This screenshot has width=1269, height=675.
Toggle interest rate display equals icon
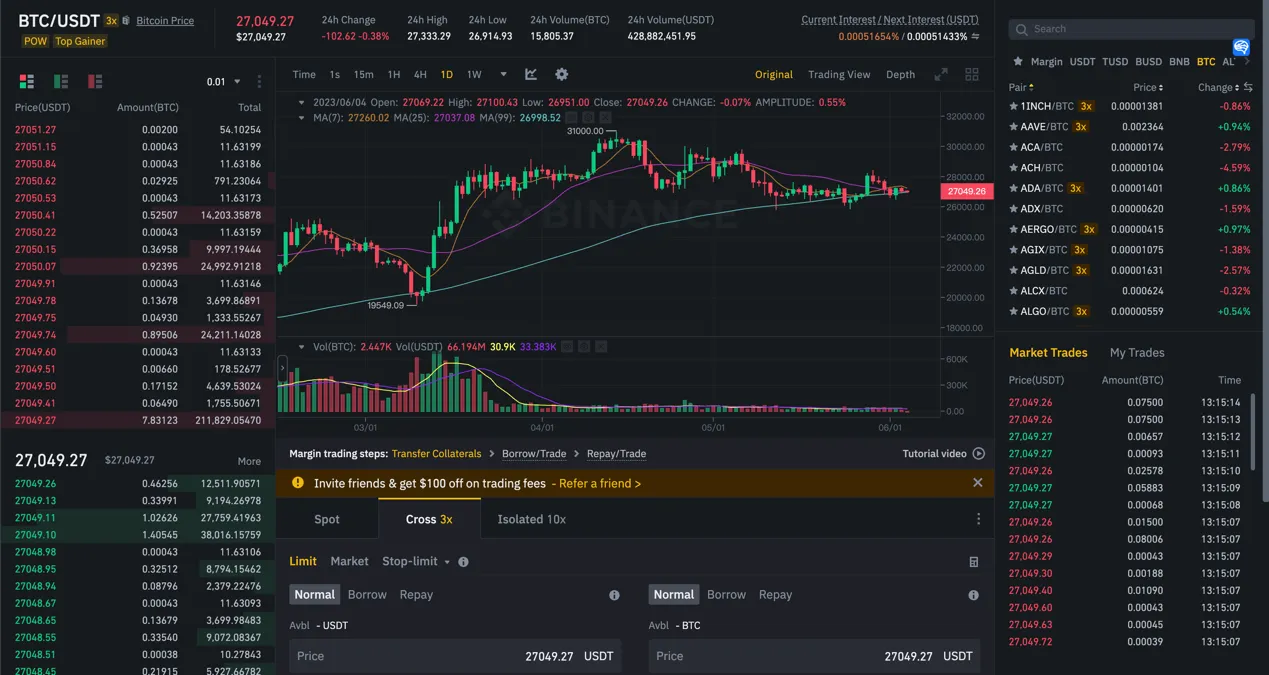975,36
